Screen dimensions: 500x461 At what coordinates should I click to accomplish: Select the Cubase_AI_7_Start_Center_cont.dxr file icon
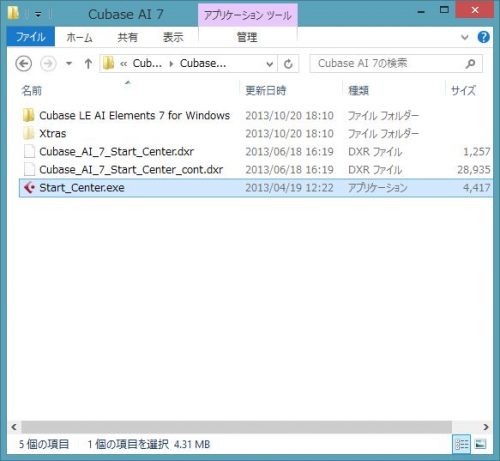(x=29, y=169)
